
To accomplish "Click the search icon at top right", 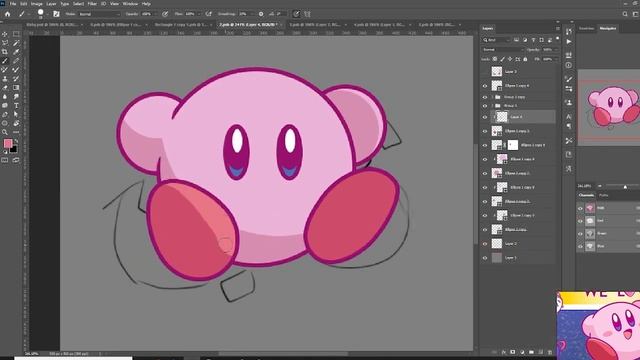I will (x=625, y=14).
